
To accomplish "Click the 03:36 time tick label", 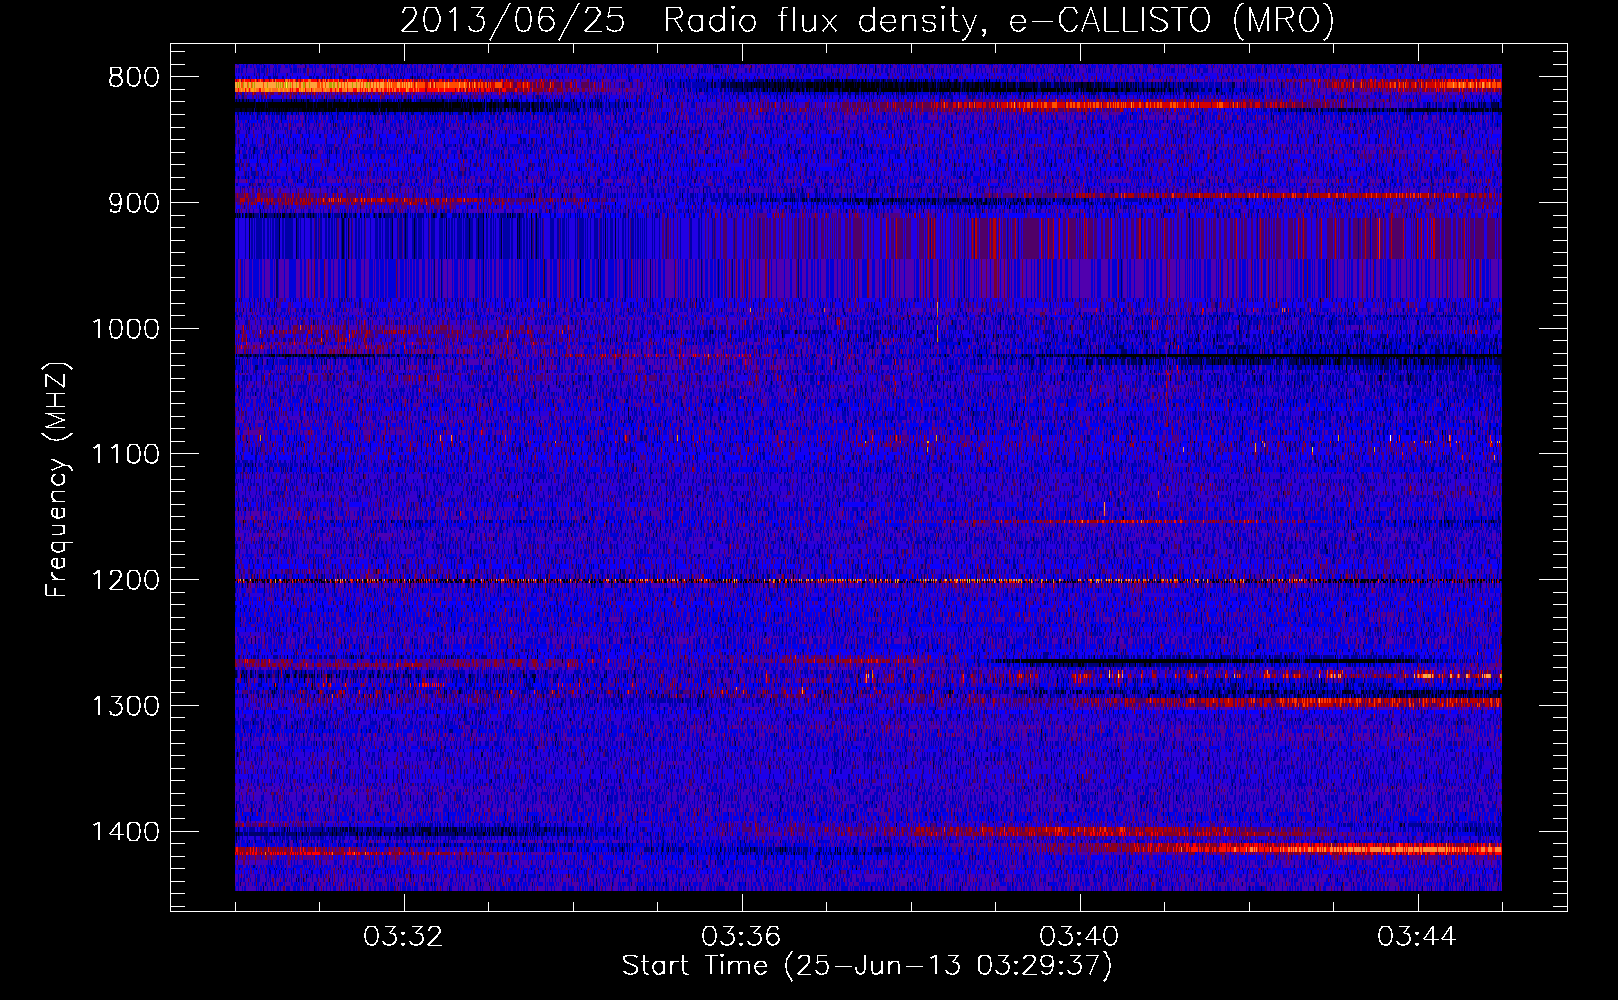I will (741, 937).
